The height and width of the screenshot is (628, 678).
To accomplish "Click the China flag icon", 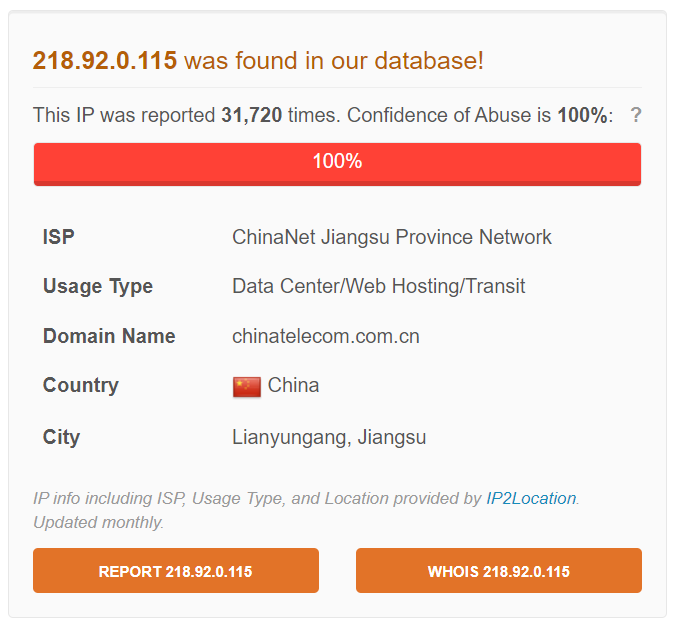I will (247, 386).
